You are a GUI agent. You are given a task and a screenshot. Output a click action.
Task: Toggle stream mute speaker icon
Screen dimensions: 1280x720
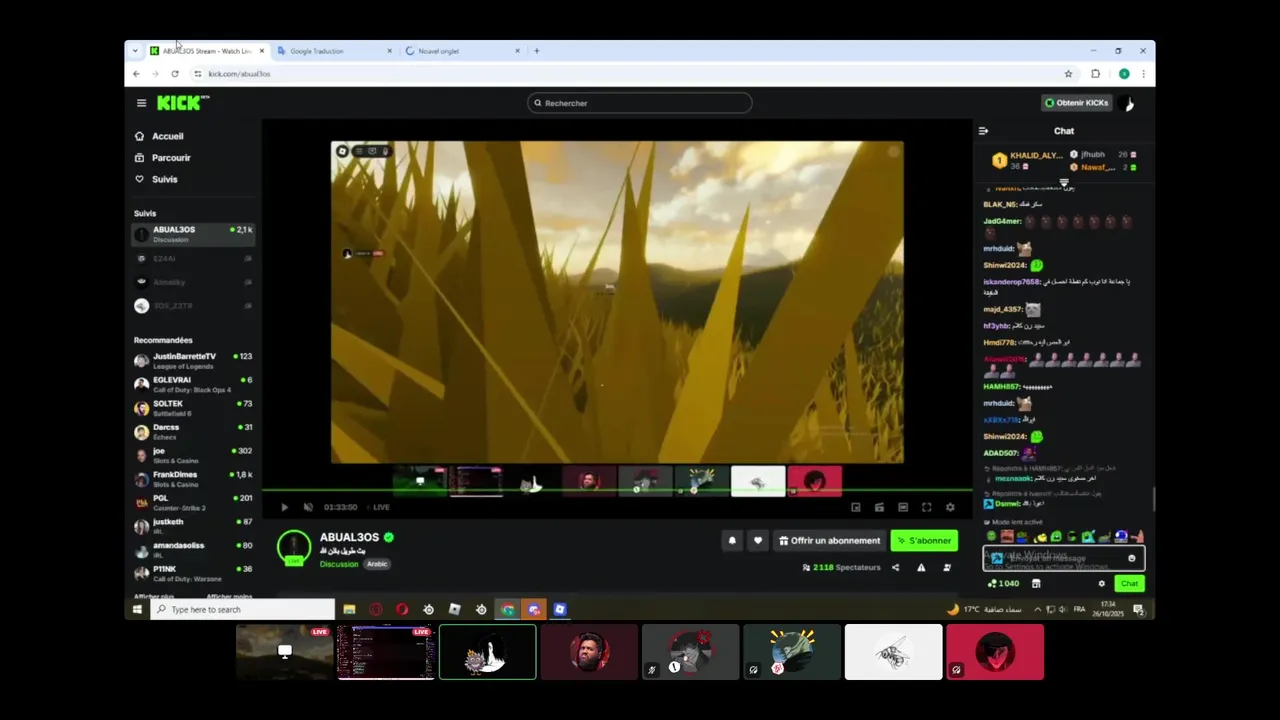click(308, 507)
